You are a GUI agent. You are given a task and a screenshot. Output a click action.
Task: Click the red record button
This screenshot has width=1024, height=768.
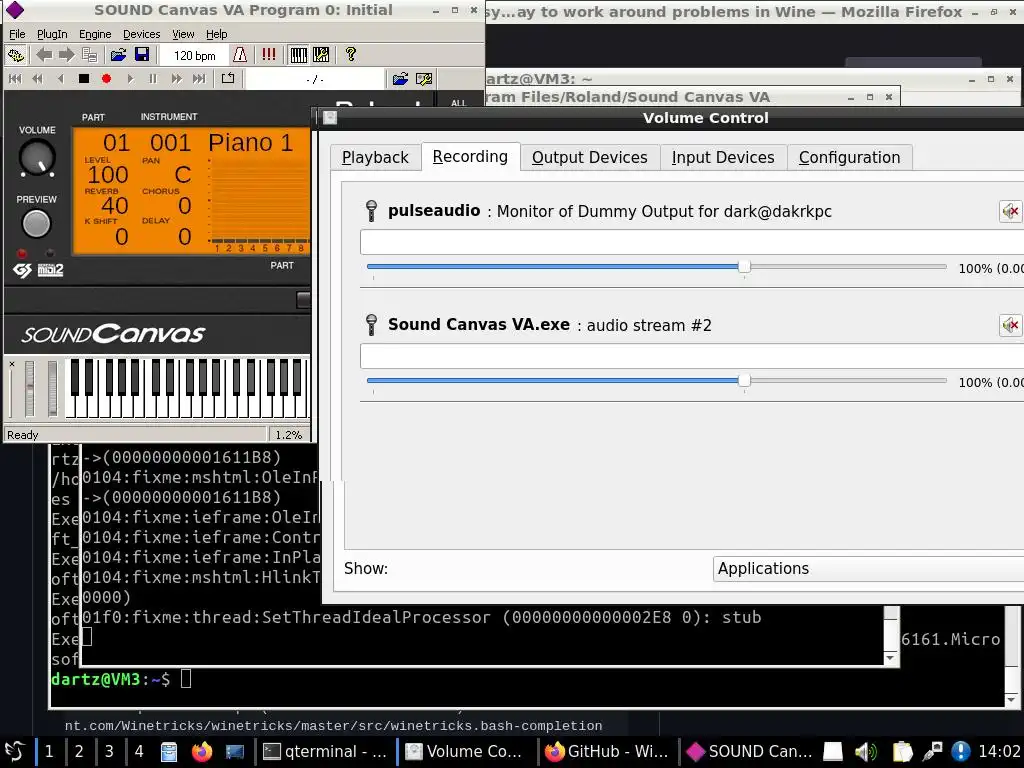pyautogui.click(x=106, y=79)
